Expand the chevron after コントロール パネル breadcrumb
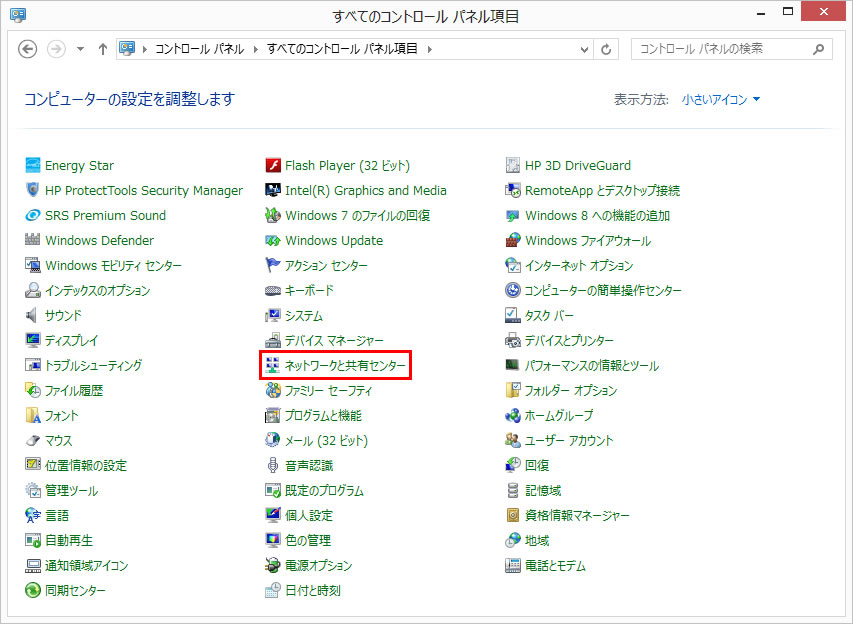This screenshot has height=624, width=853. pyautogui.click(x=256, y=50)
